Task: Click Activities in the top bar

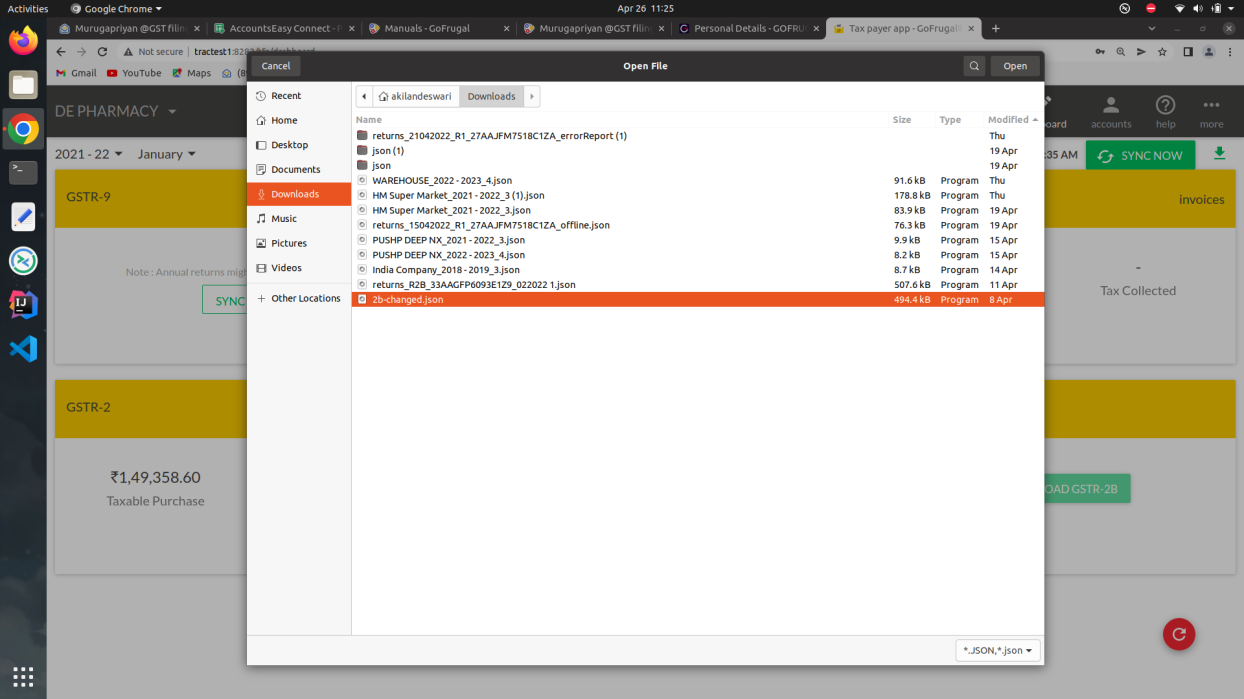Action: coord(28,8)
